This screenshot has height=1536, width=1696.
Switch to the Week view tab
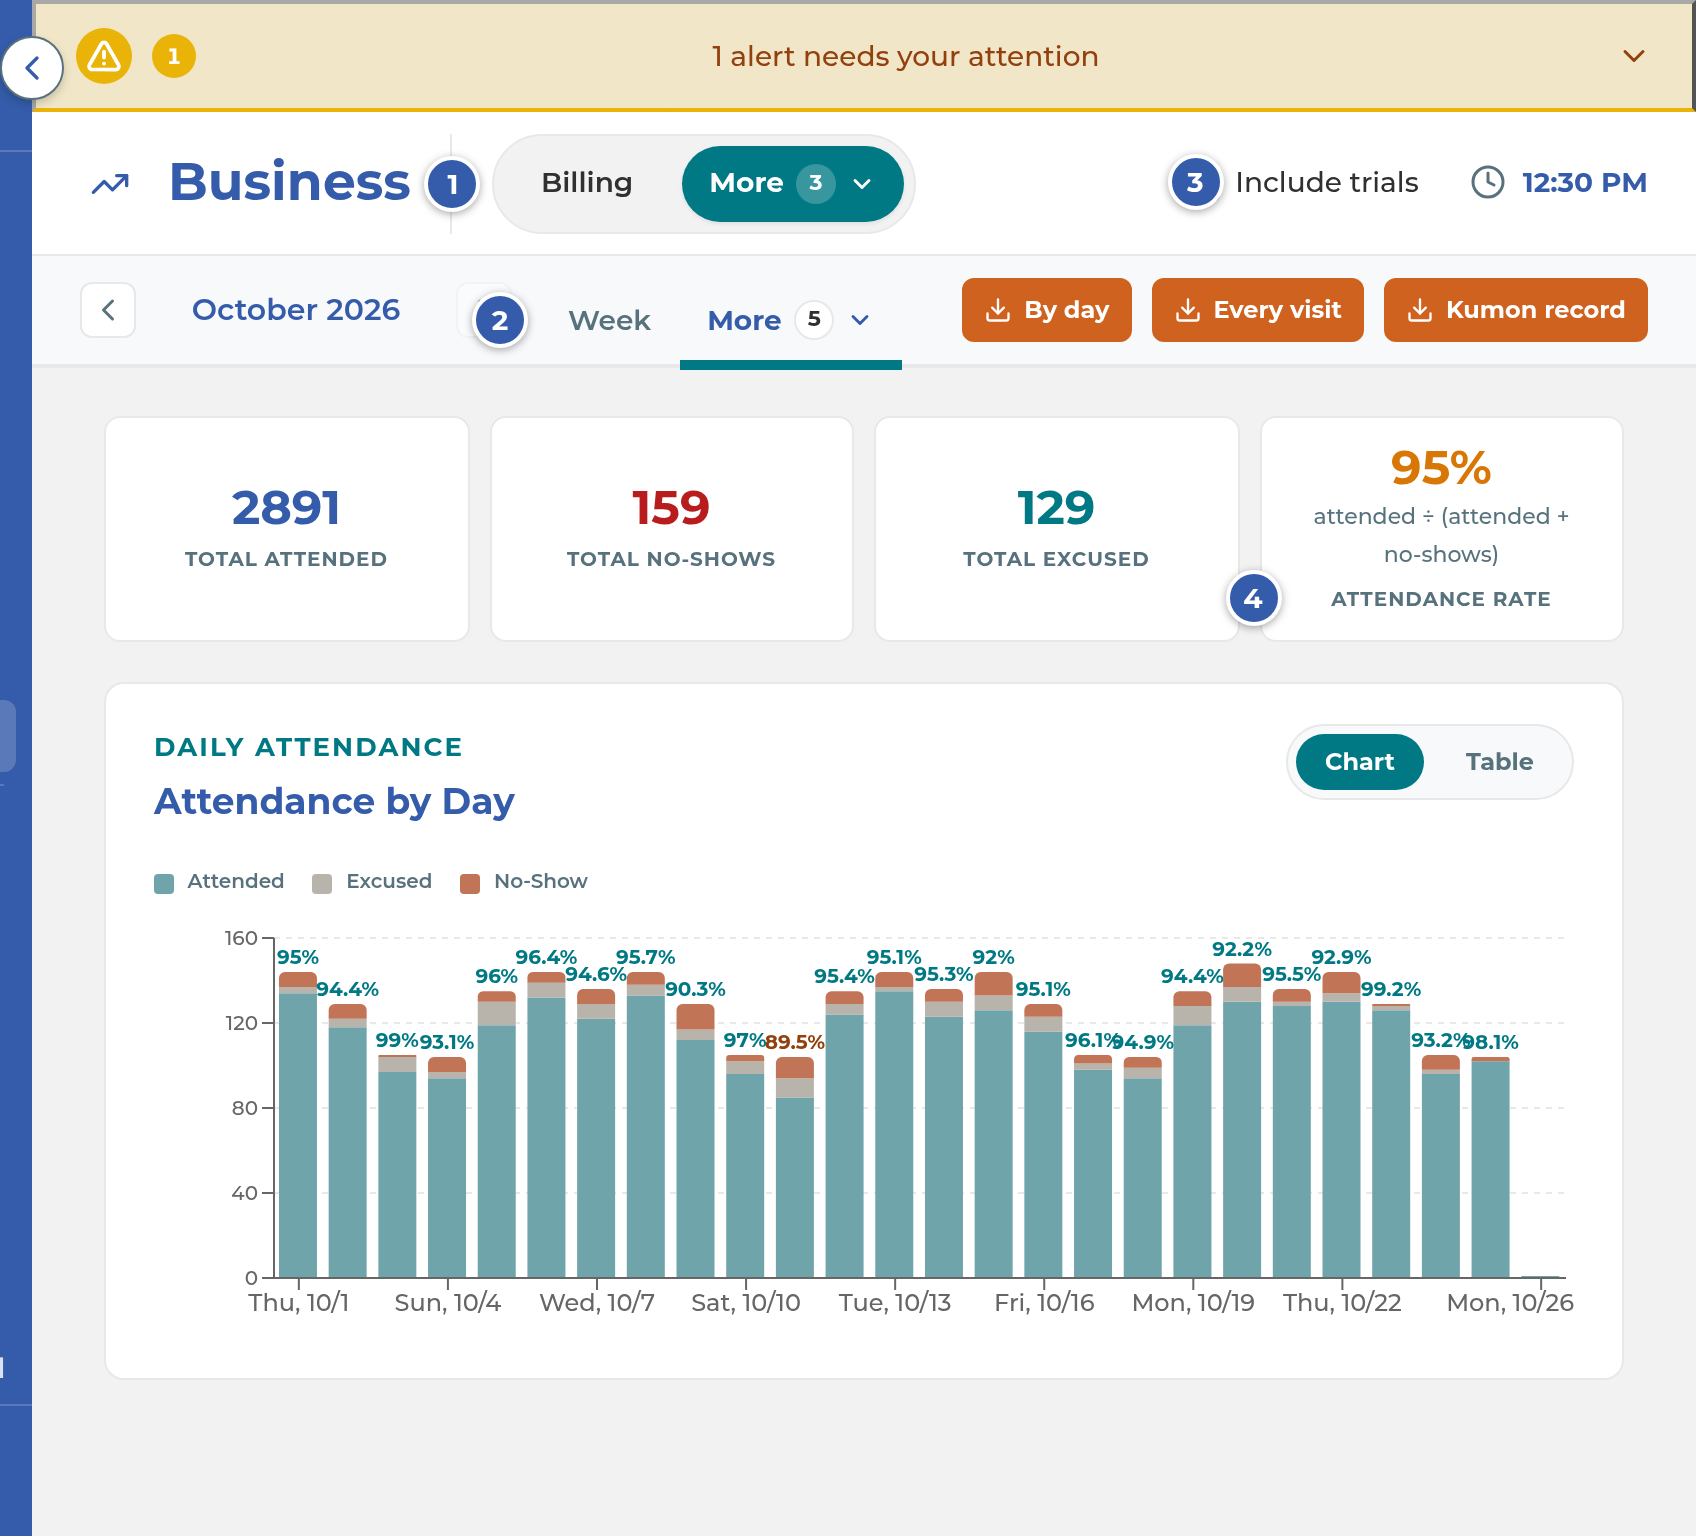pos(609,320)
